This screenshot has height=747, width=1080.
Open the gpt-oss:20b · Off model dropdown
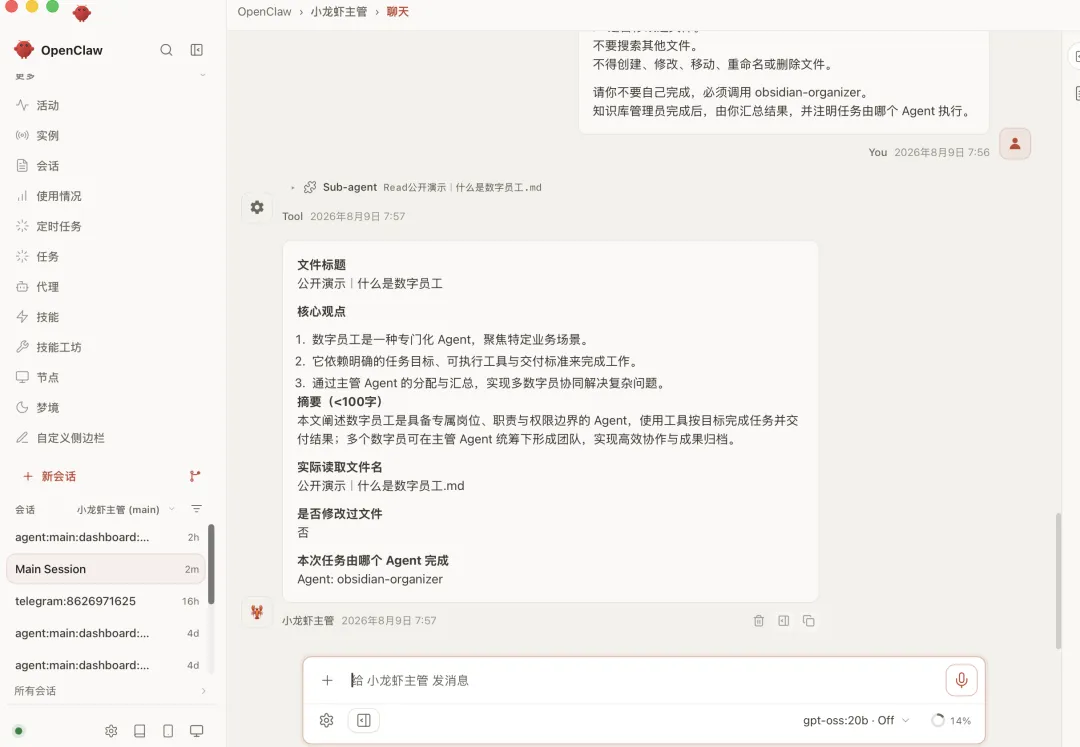click(x=856, y=720)
